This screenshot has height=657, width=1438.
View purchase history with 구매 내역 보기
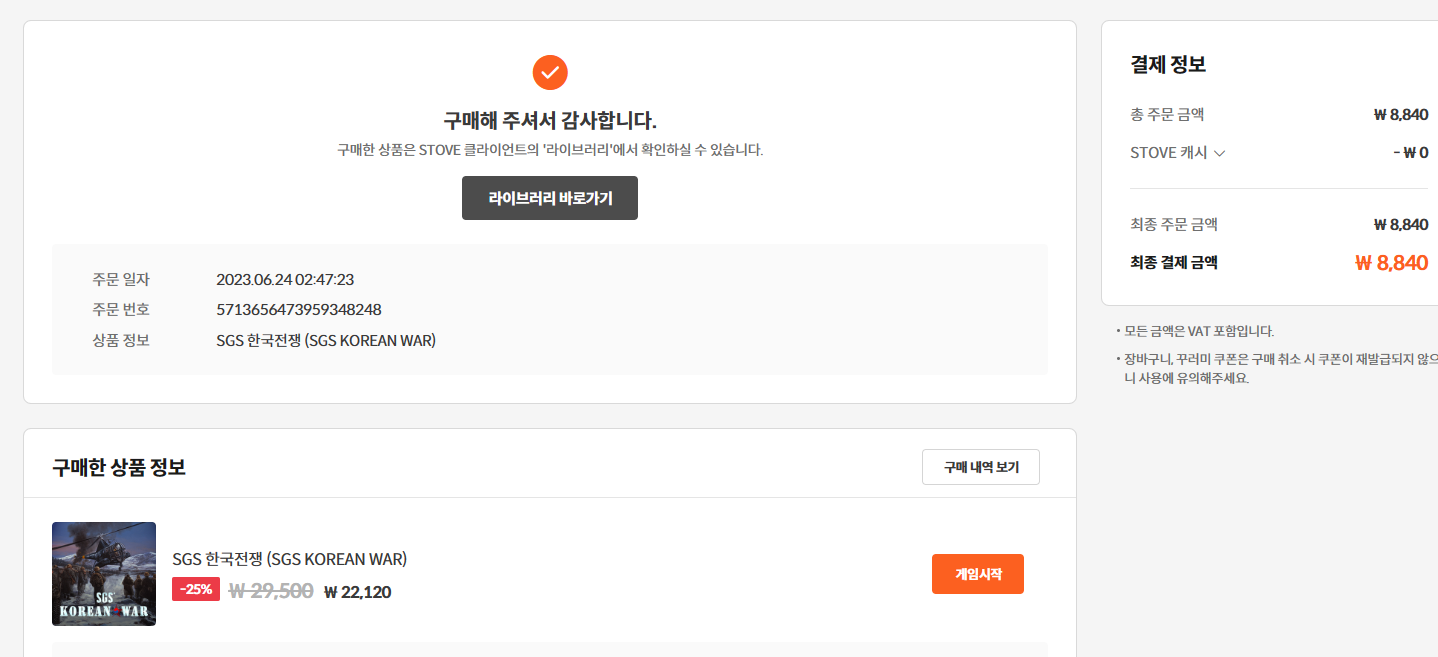point(980,467)
